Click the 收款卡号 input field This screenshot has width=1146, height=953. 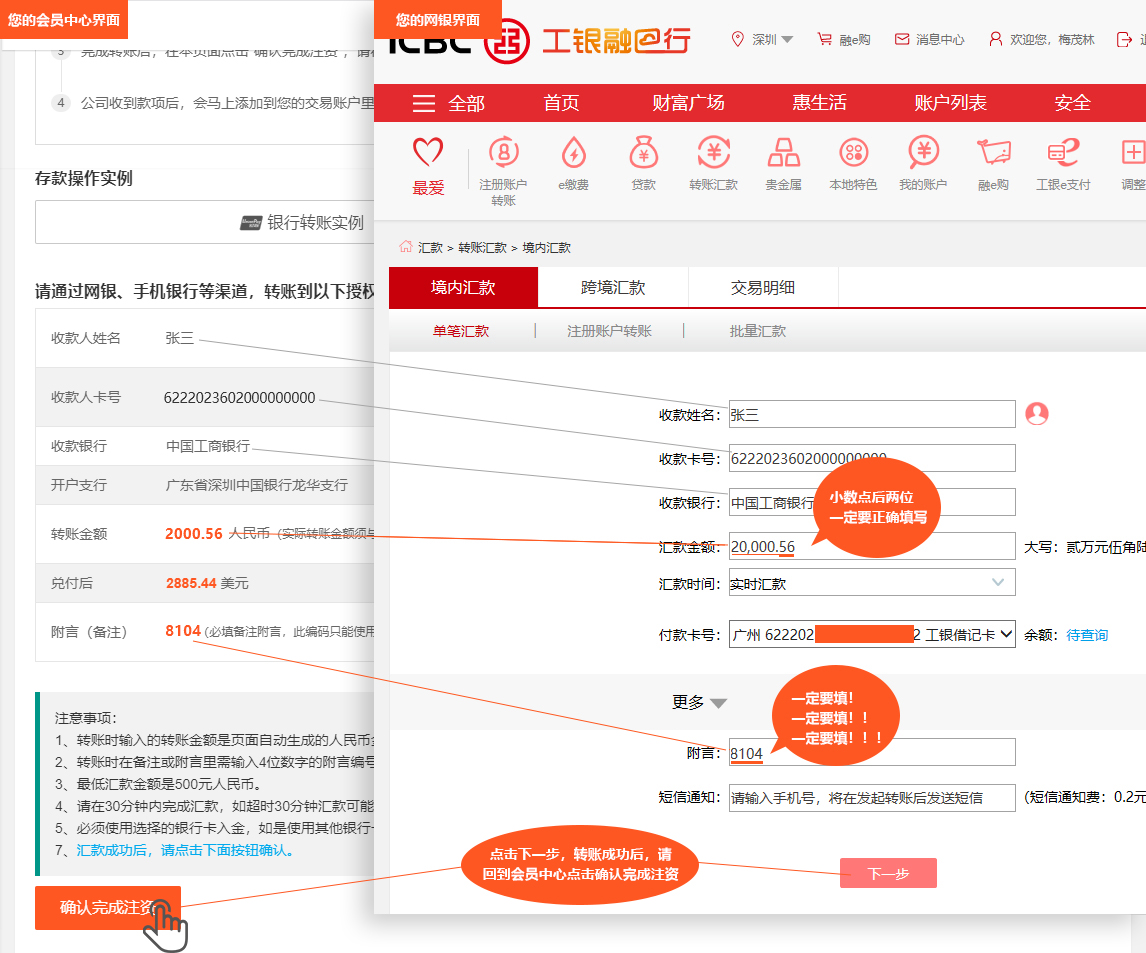872,457
